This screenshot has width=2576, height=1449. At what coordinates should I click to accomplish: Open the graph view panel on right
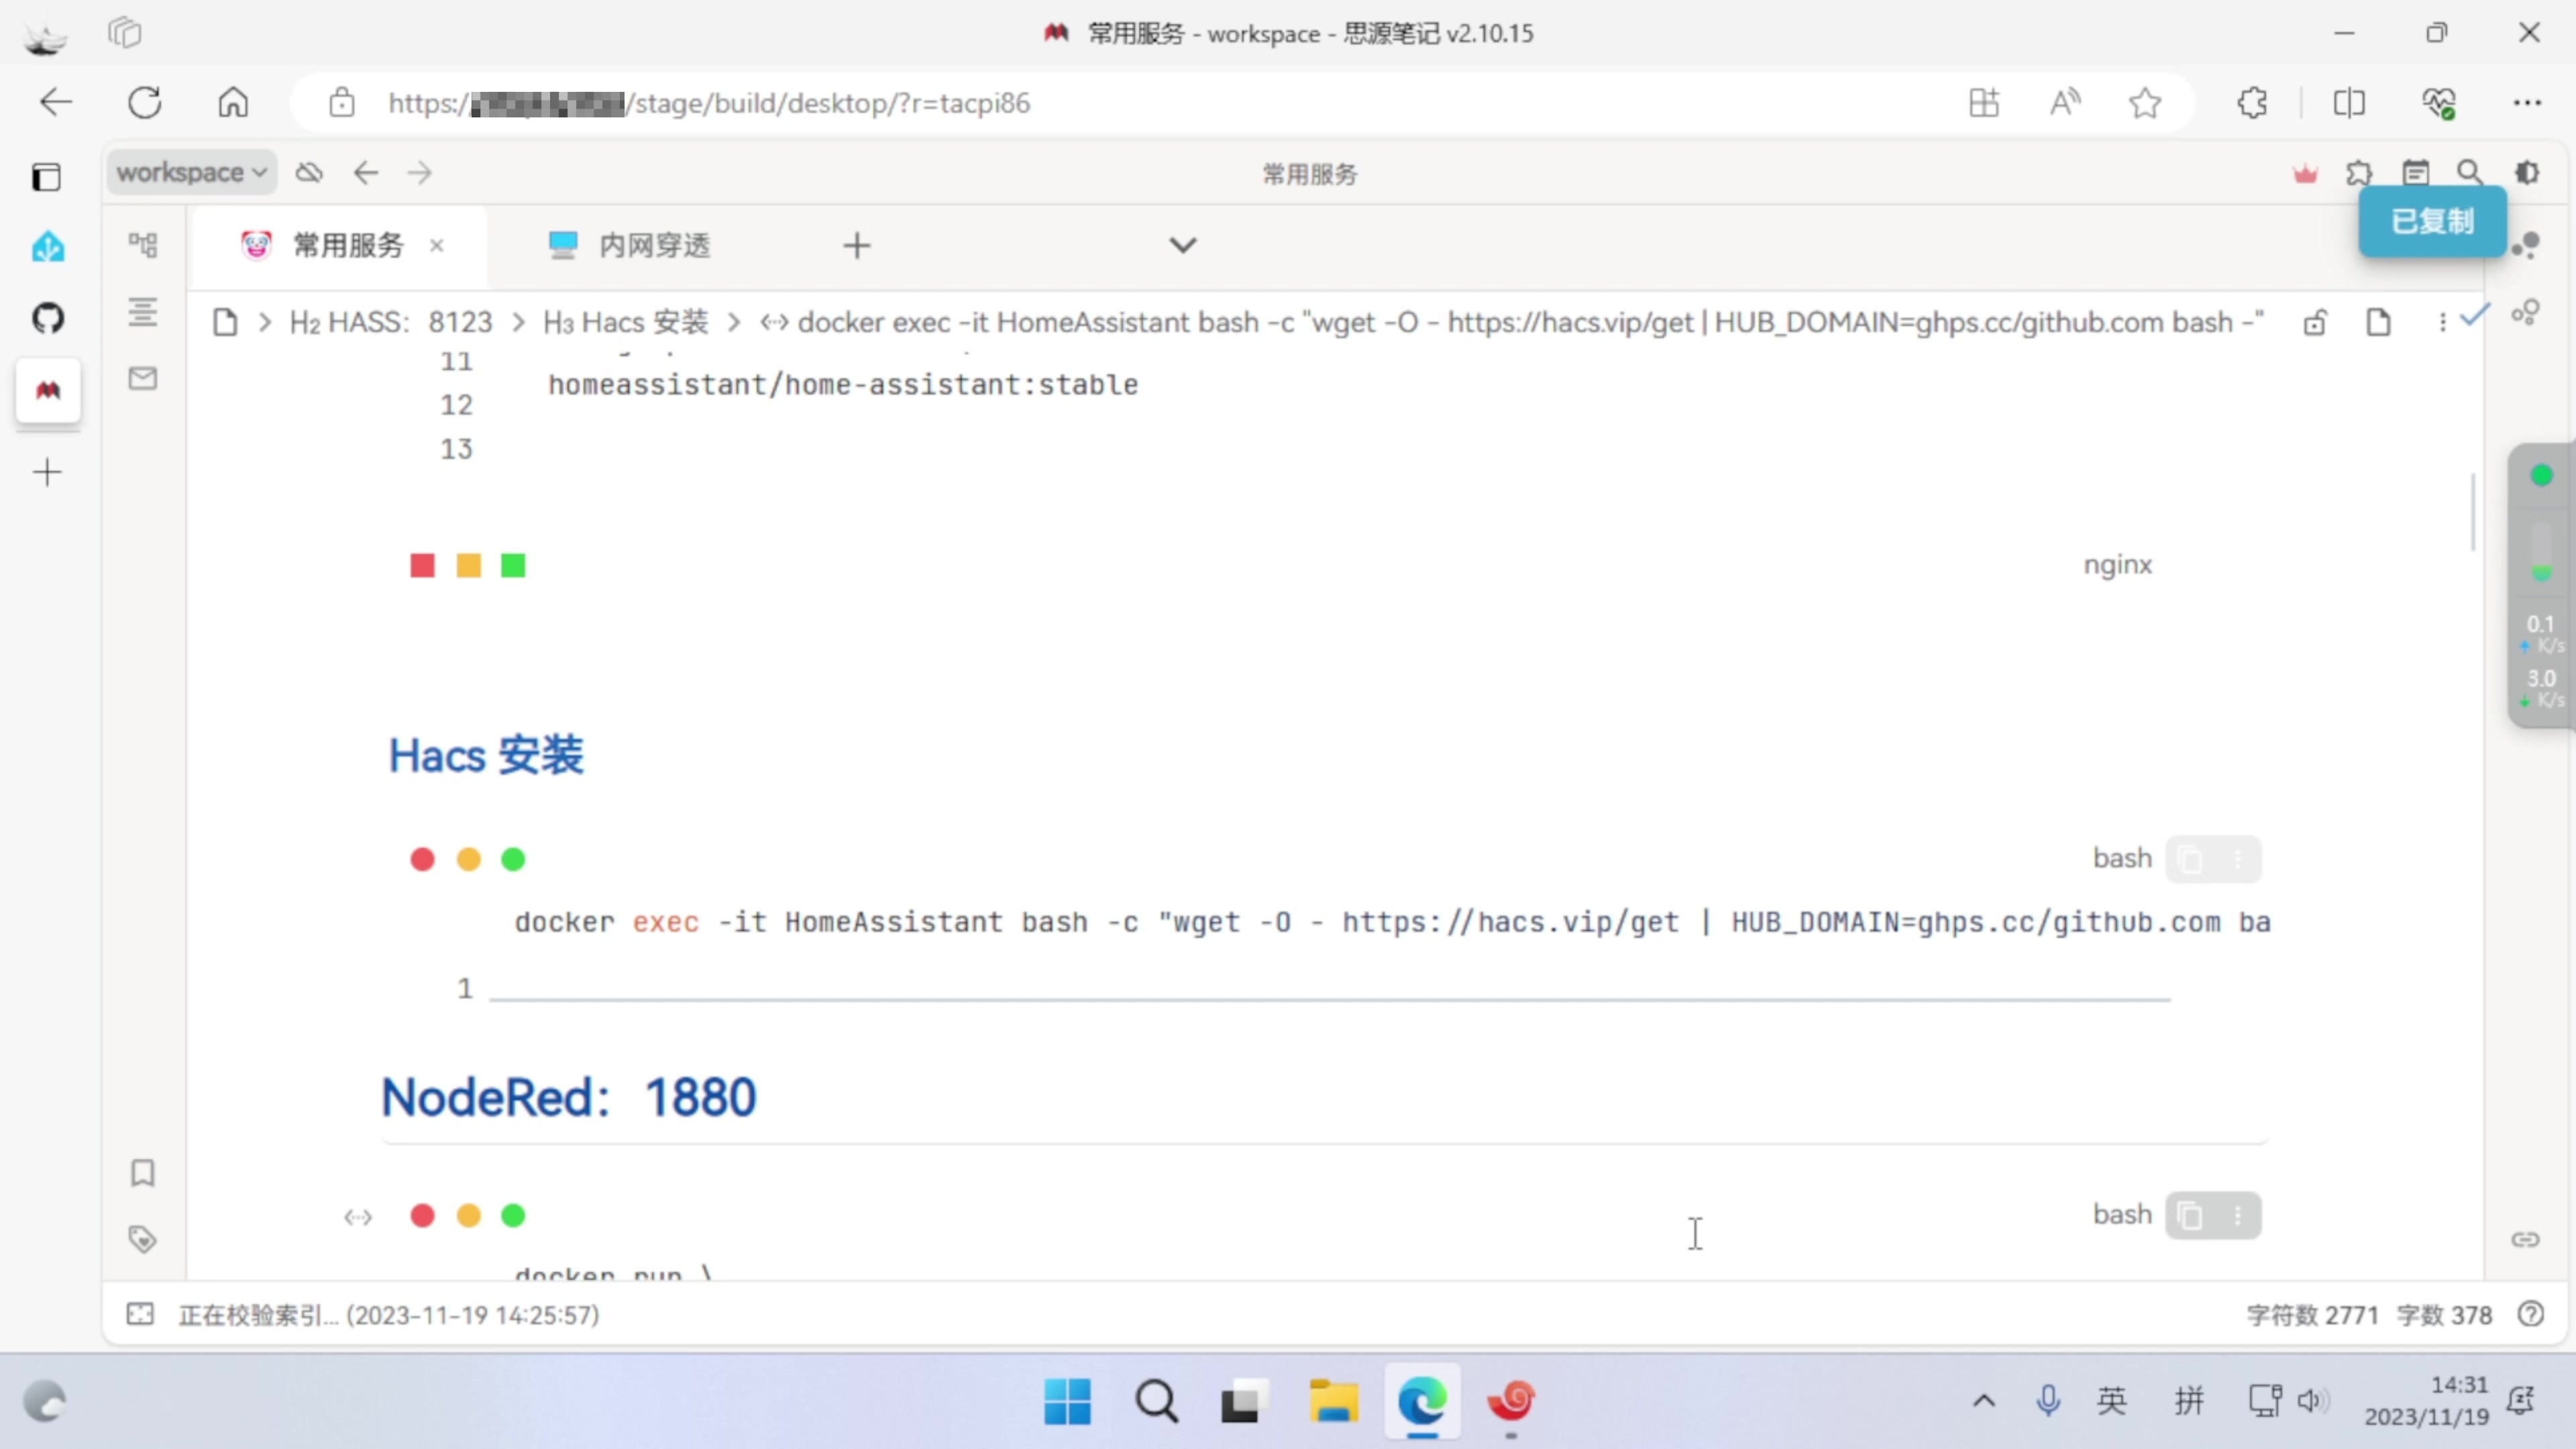[2526, 246]
